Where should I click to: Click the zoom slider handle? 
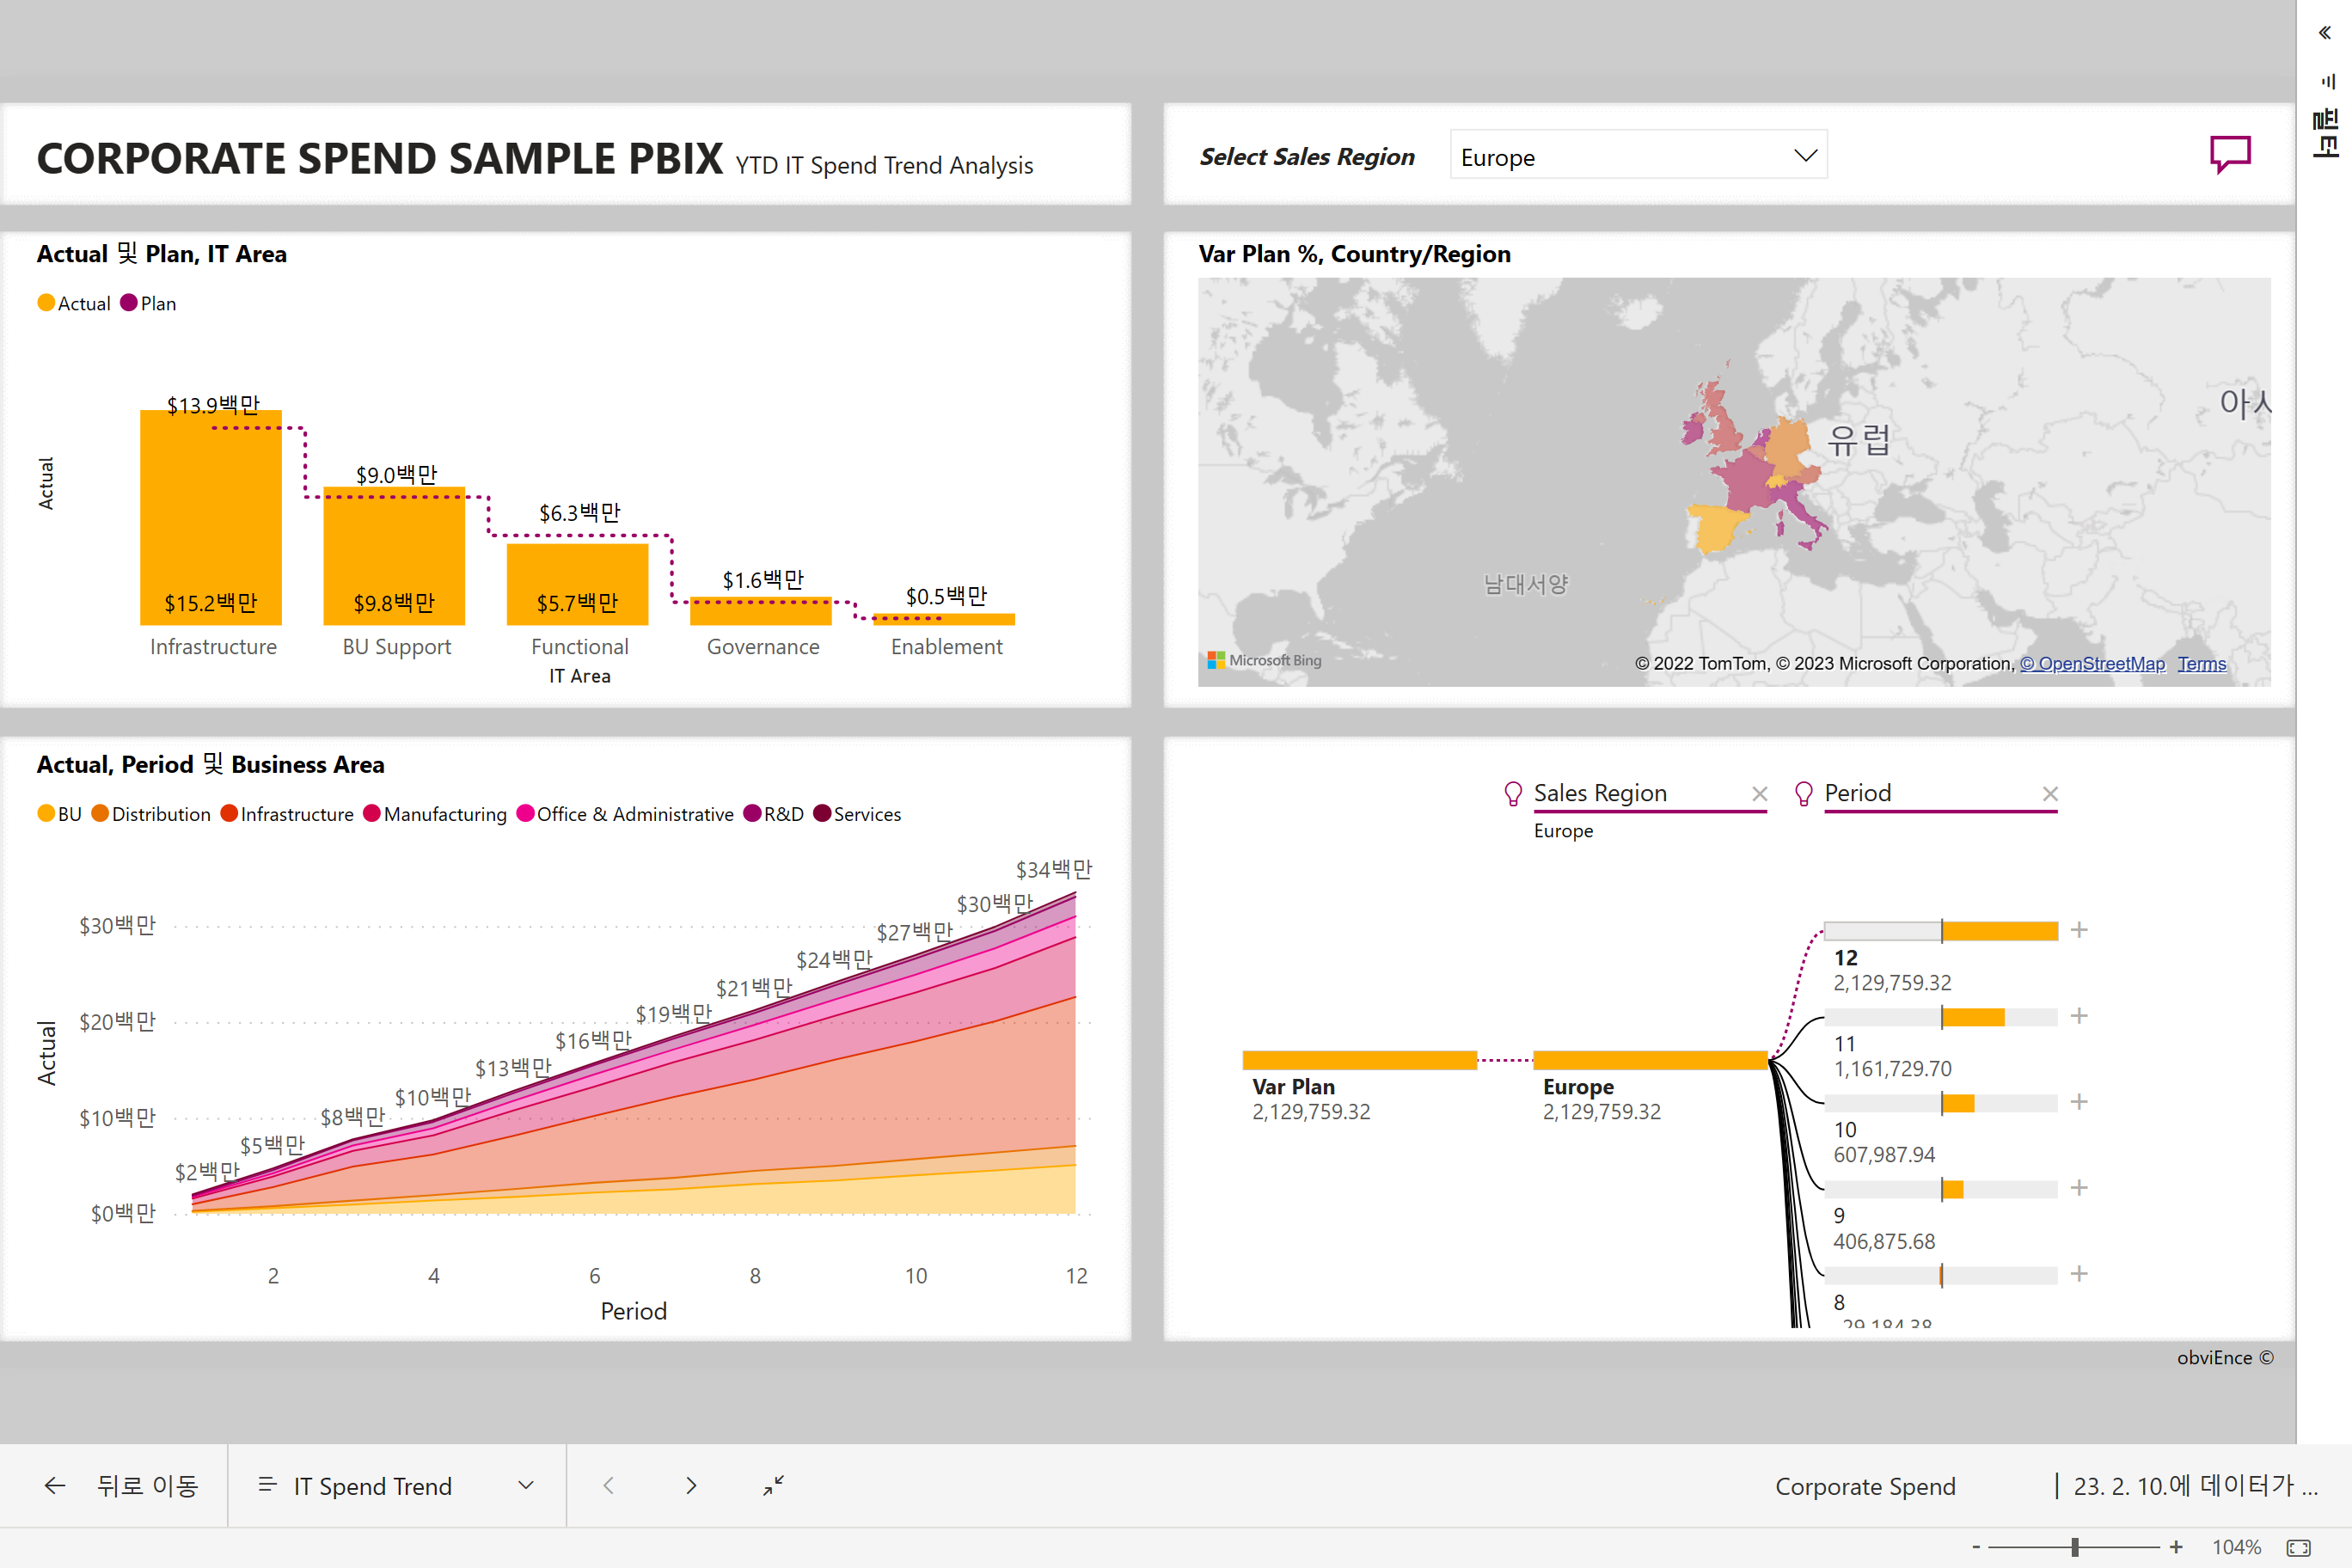[x=2075, y=1547]
